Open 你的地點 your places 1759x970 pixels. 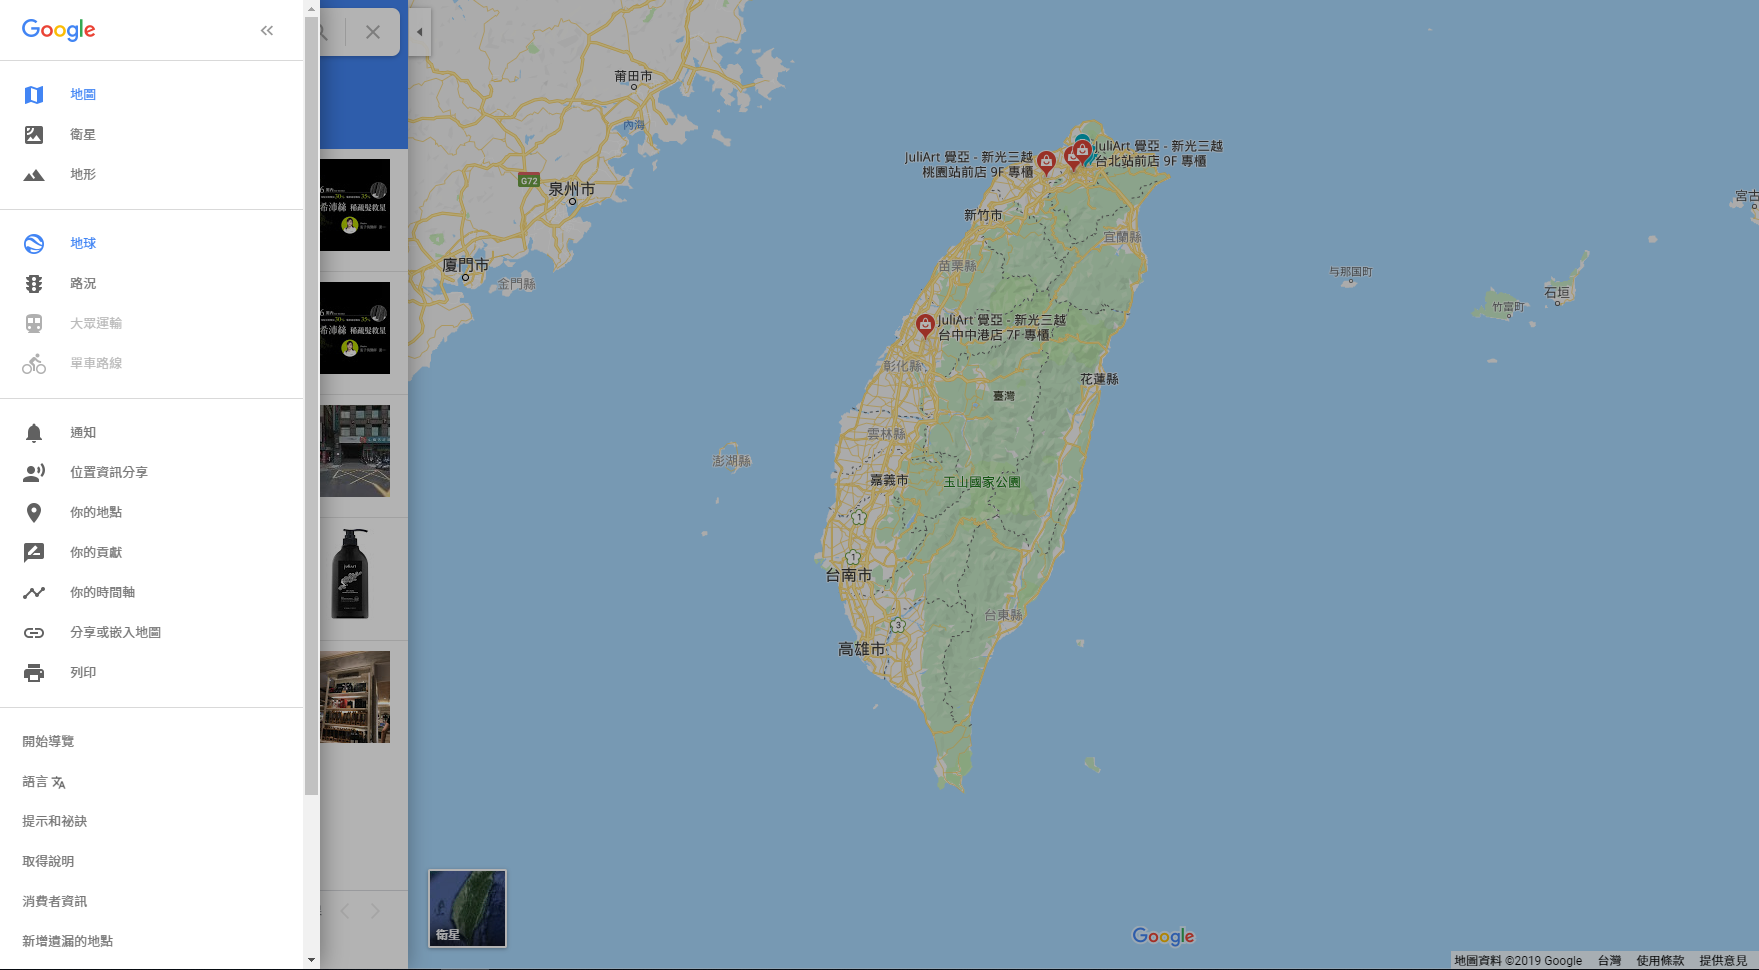pyautogui.click(x=95, y=513)
